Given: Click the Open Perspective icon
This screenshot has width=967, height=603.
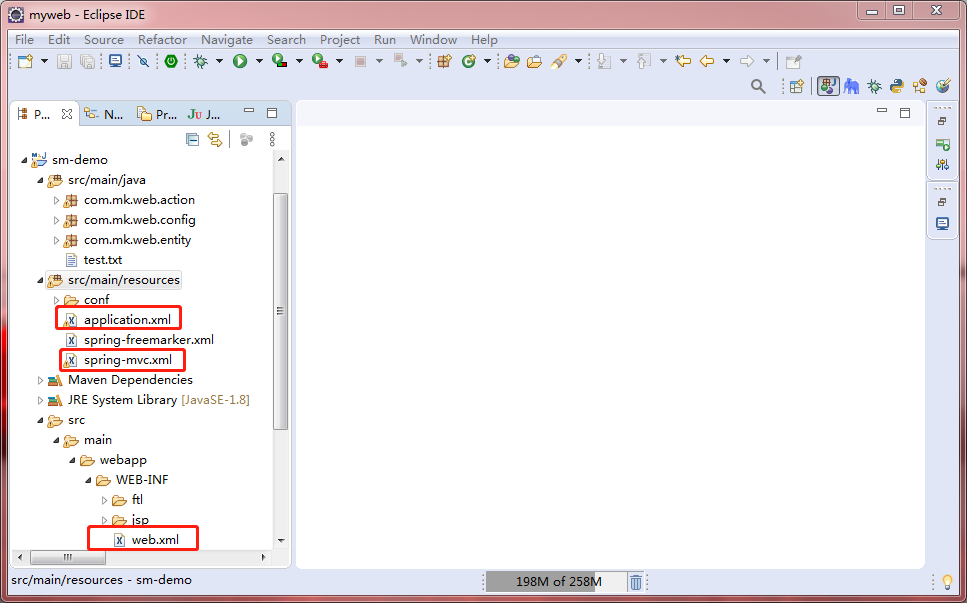Looking at the screenshot, I should pyautogui.click(x=797, y=86).
